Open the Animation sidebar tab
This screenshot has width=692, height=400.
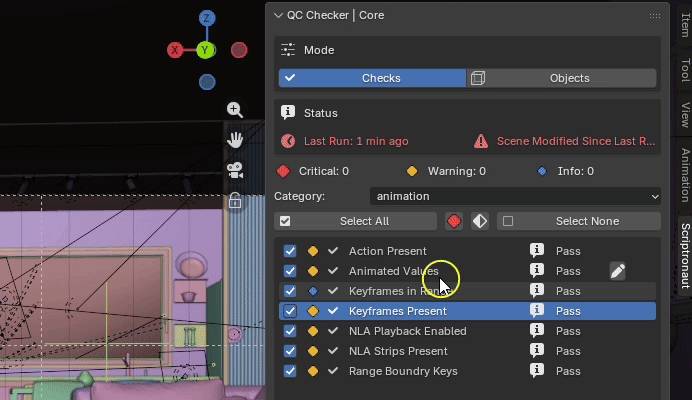click(x=685, y=175)
